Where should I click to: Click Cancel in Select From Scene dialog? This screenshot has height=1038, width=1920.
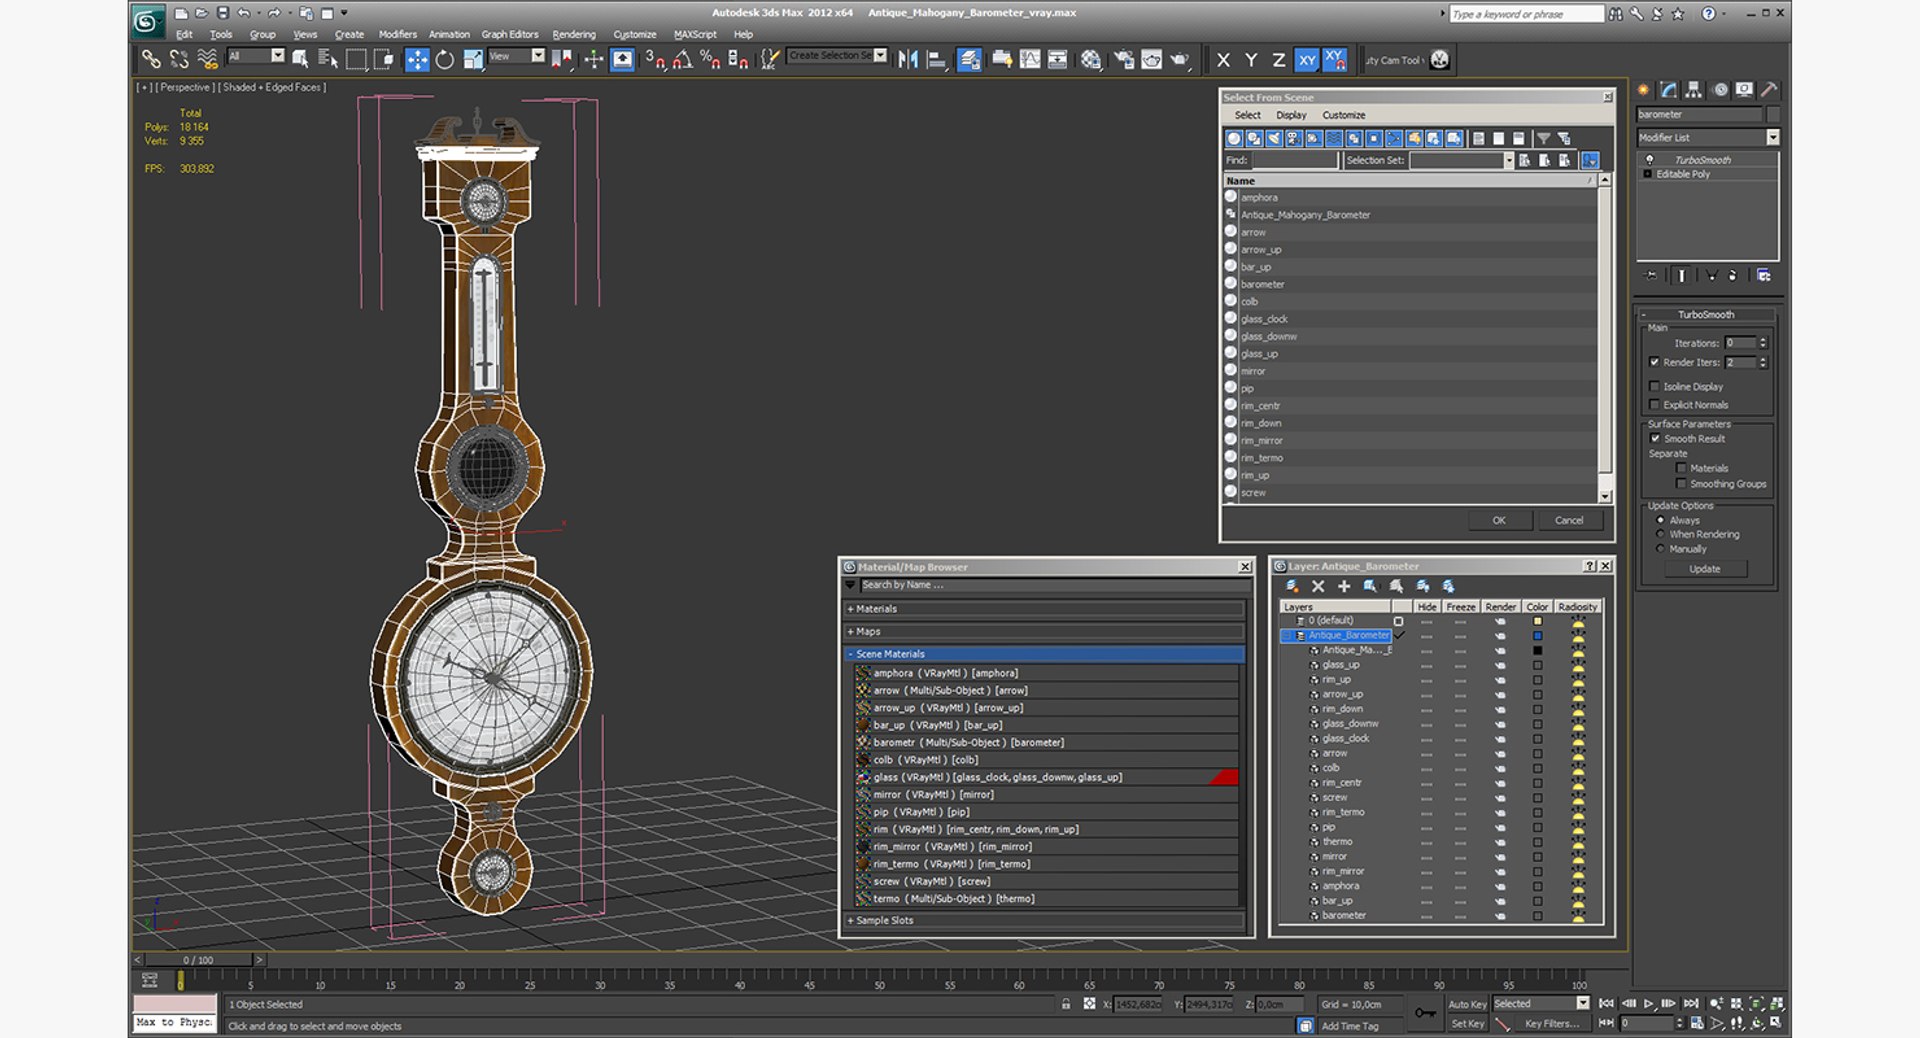click(1569, 520)
